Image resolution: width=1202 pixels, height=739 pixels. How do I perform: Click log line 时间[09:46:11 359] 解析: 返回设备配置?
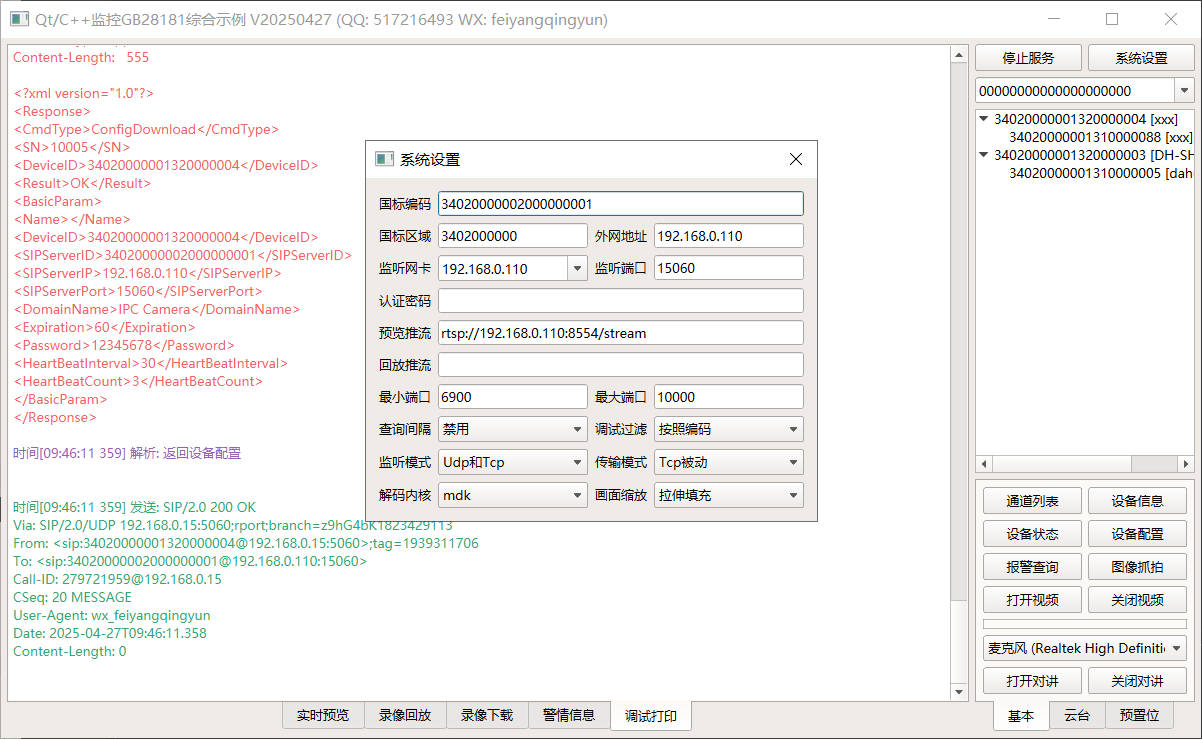(127, 453)
